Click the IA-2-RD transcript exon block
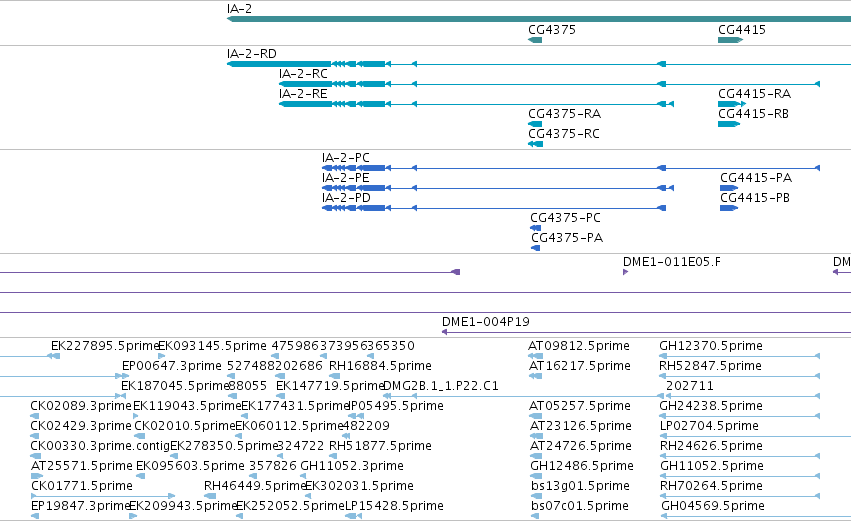The width and height of the screenshot is (851, 521). click(279, 64)
